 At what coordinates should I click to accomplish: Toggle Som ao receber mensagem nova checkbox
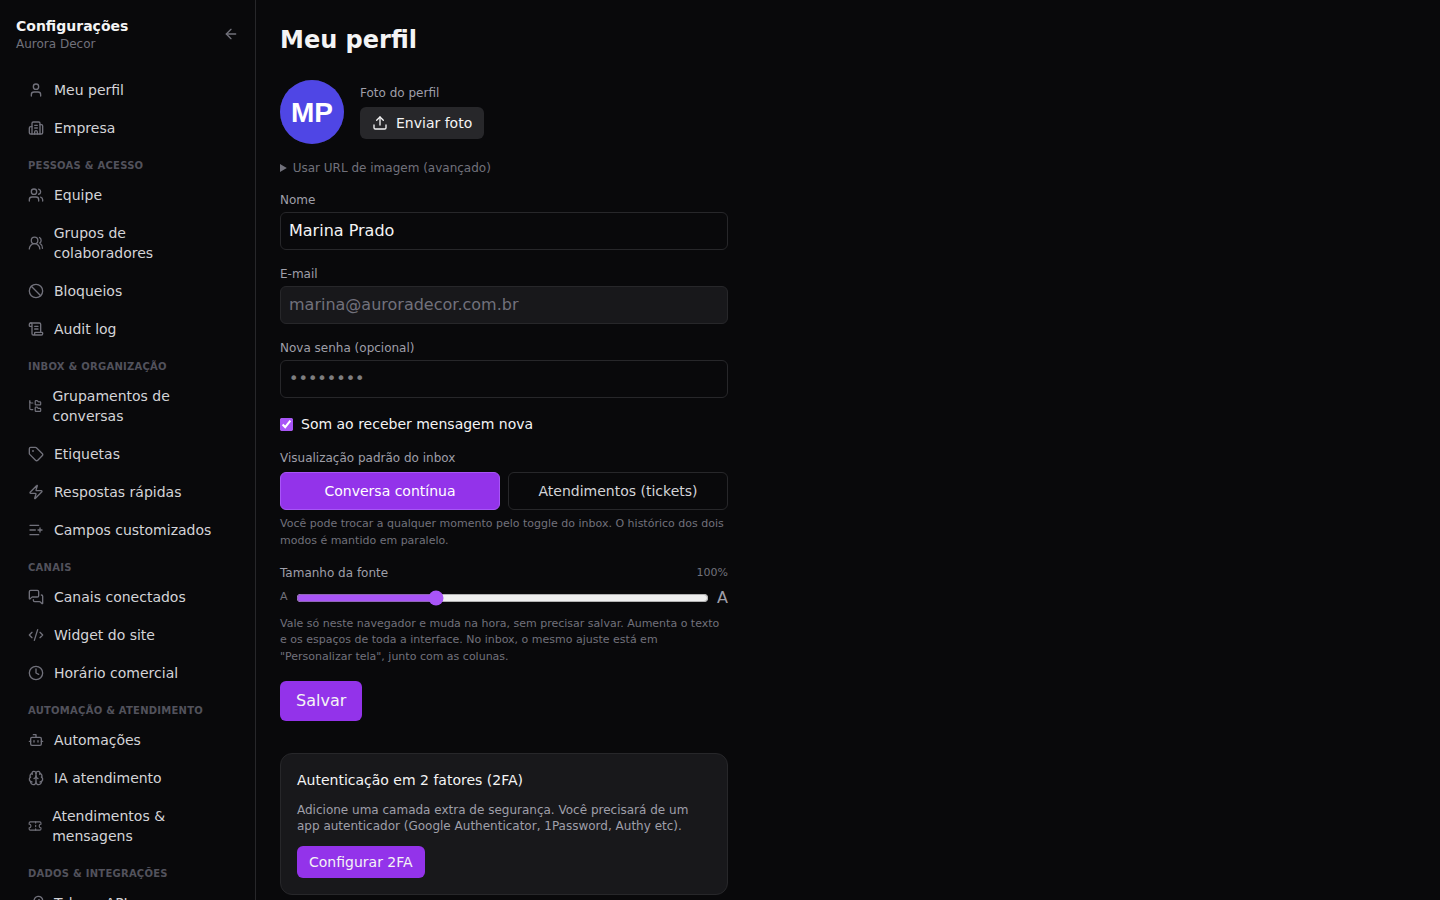(287, 425)
